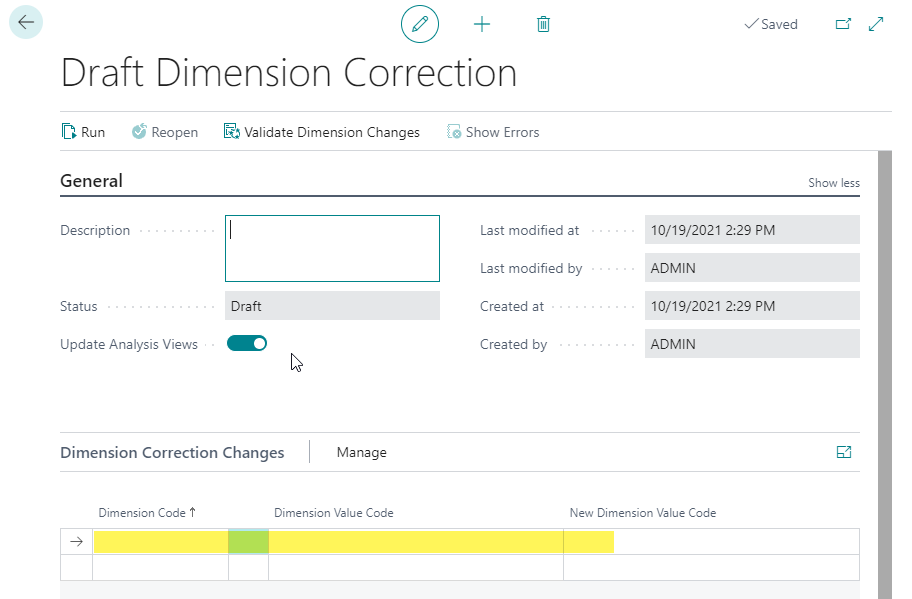The width and height of the screenshot is (912, 599).
Task: Choose Show Errors label
Action: [x=503, y=133]
